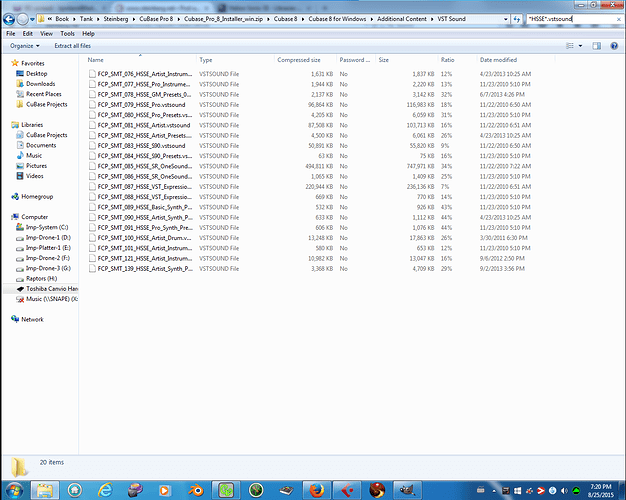Screen dimensions: 626x500
Task: Open the Windows Start button
Action: point(14,490)
